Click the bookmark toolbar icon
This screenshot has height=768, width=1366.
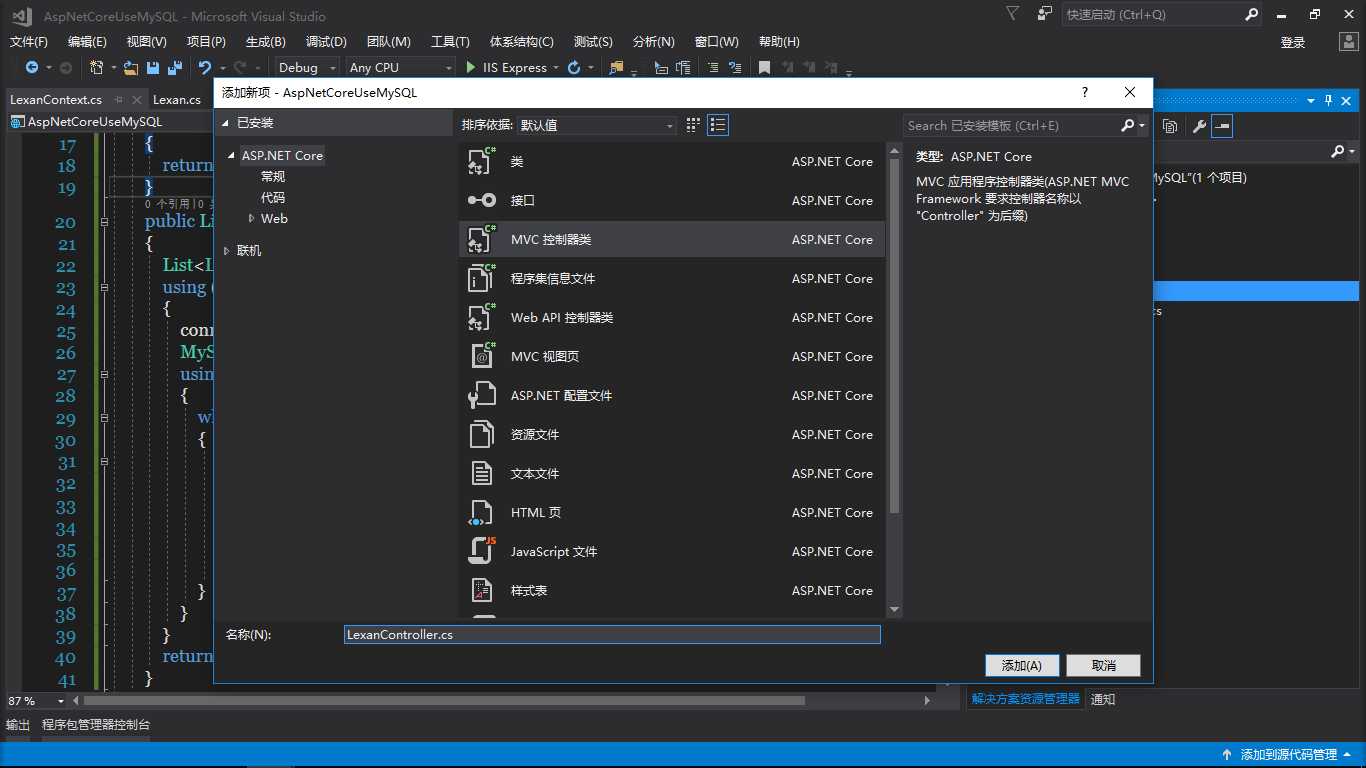coord(764,67)
